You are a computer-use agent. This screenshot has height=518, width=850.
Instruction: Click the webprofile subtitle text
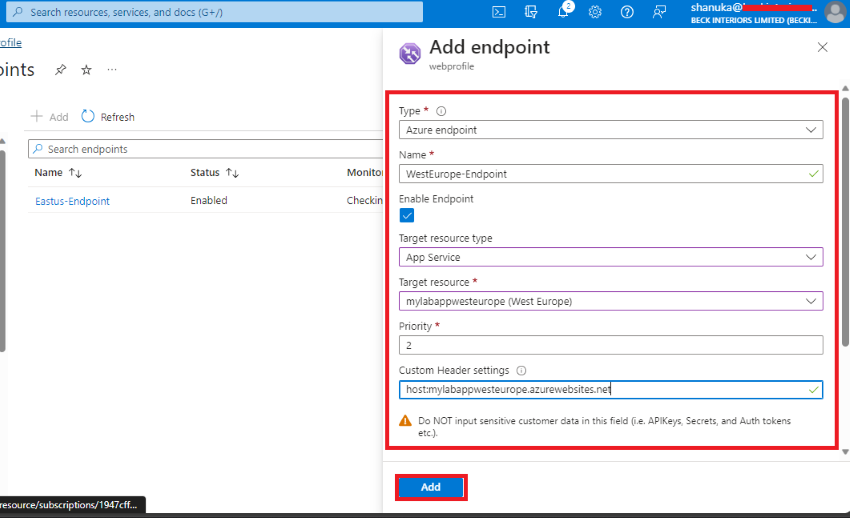click(452, 66)
